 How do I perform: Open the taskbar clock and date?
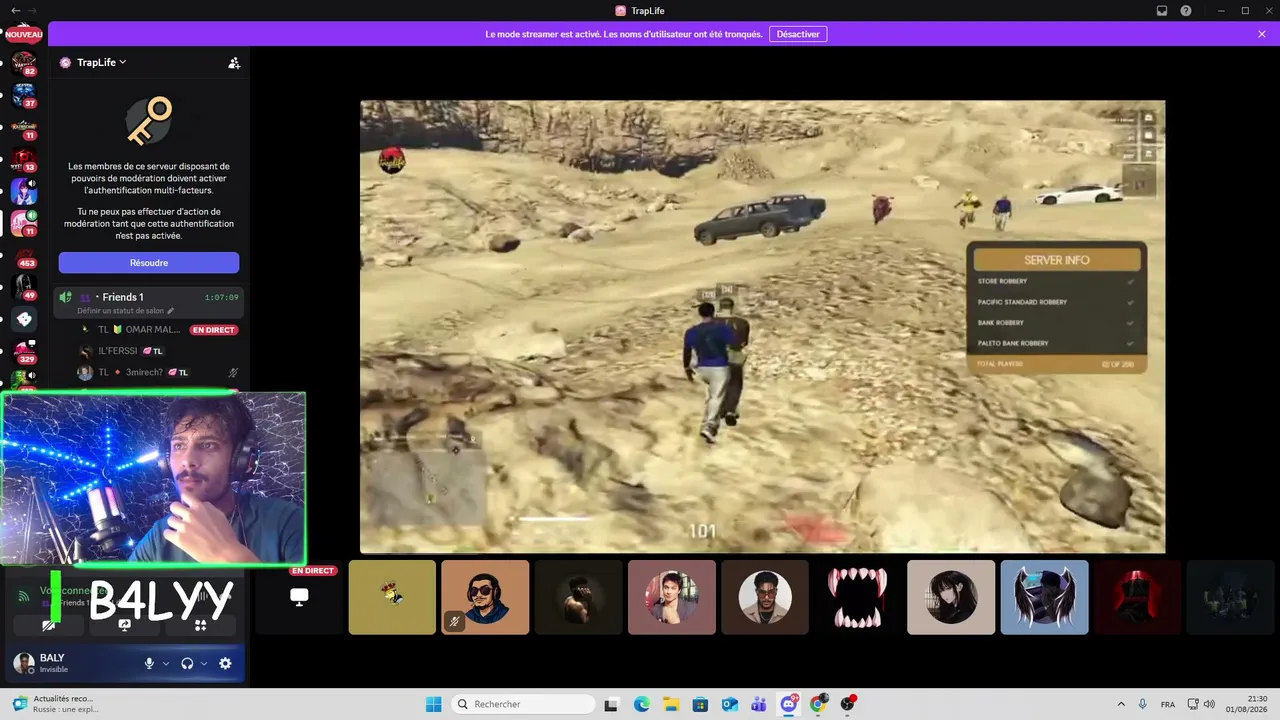pyautogui.click(x=1246, y=704)
